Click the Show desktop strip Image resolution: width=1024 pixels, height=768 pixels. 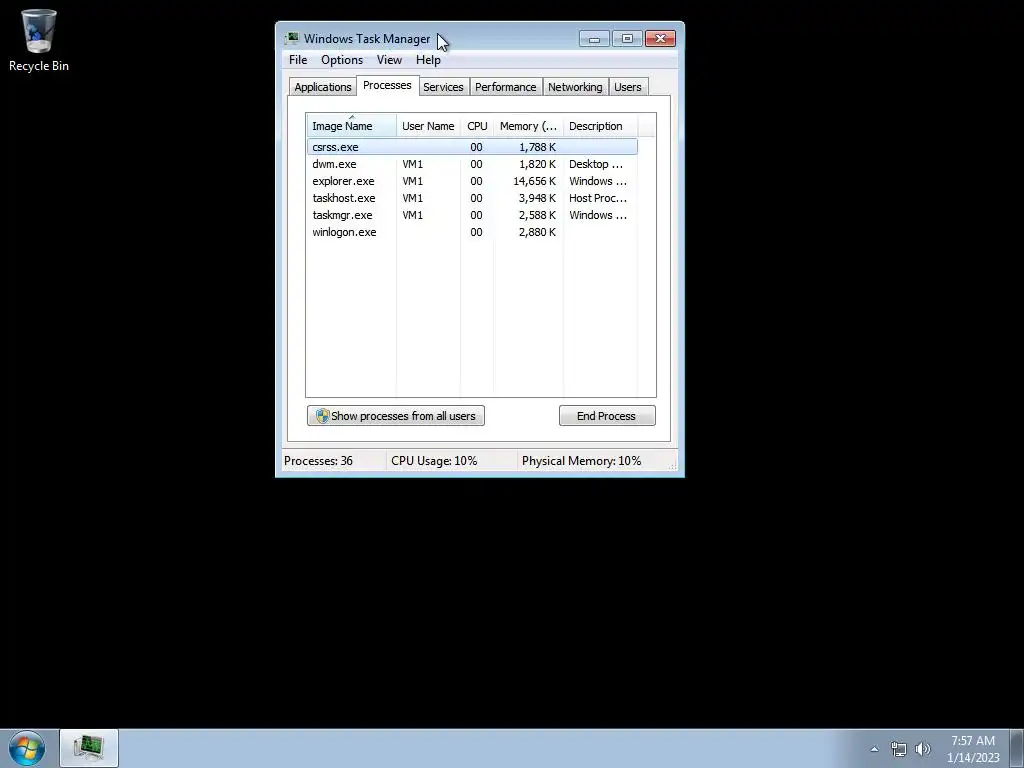tap(1017, 748)
